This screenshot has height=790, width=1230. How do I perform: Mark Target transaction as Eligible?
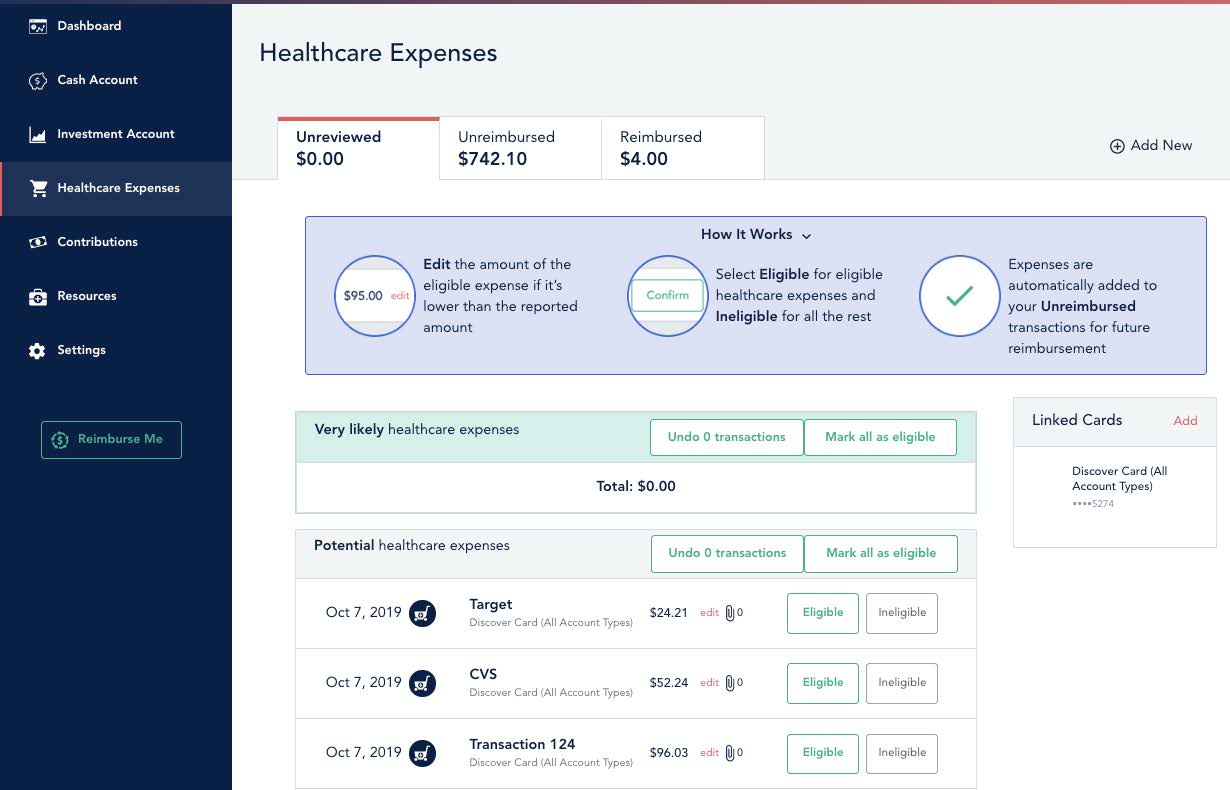[822, 613]
